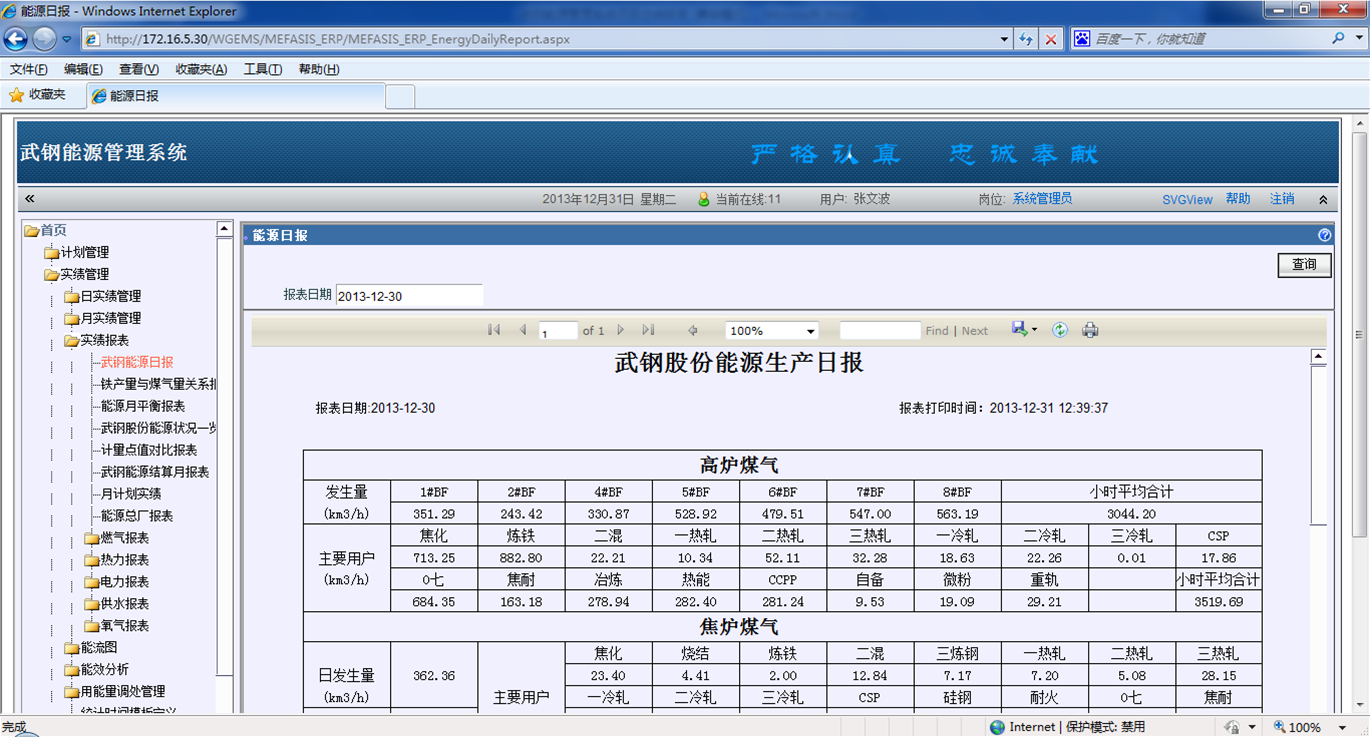1370x737 pixels.
Task: Select the 能源日报 browser tab
Action: (235, 96)
